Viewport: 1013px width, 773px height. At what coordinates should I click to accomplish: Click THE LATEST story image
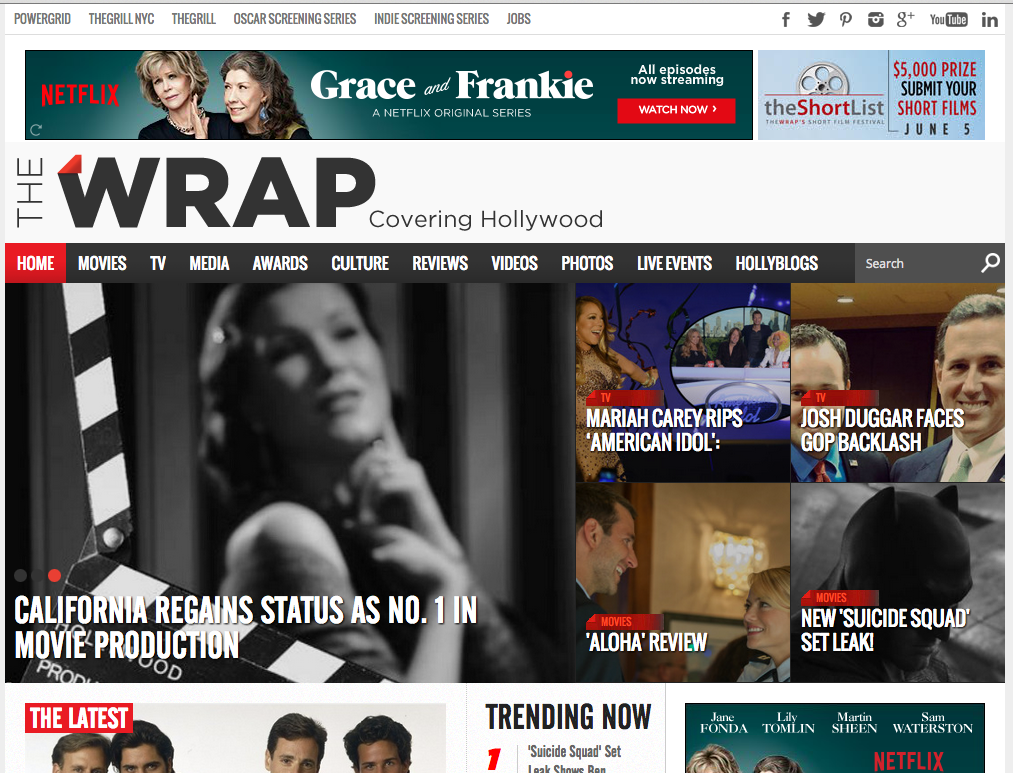pyautogui.click(x=235, y=738)
